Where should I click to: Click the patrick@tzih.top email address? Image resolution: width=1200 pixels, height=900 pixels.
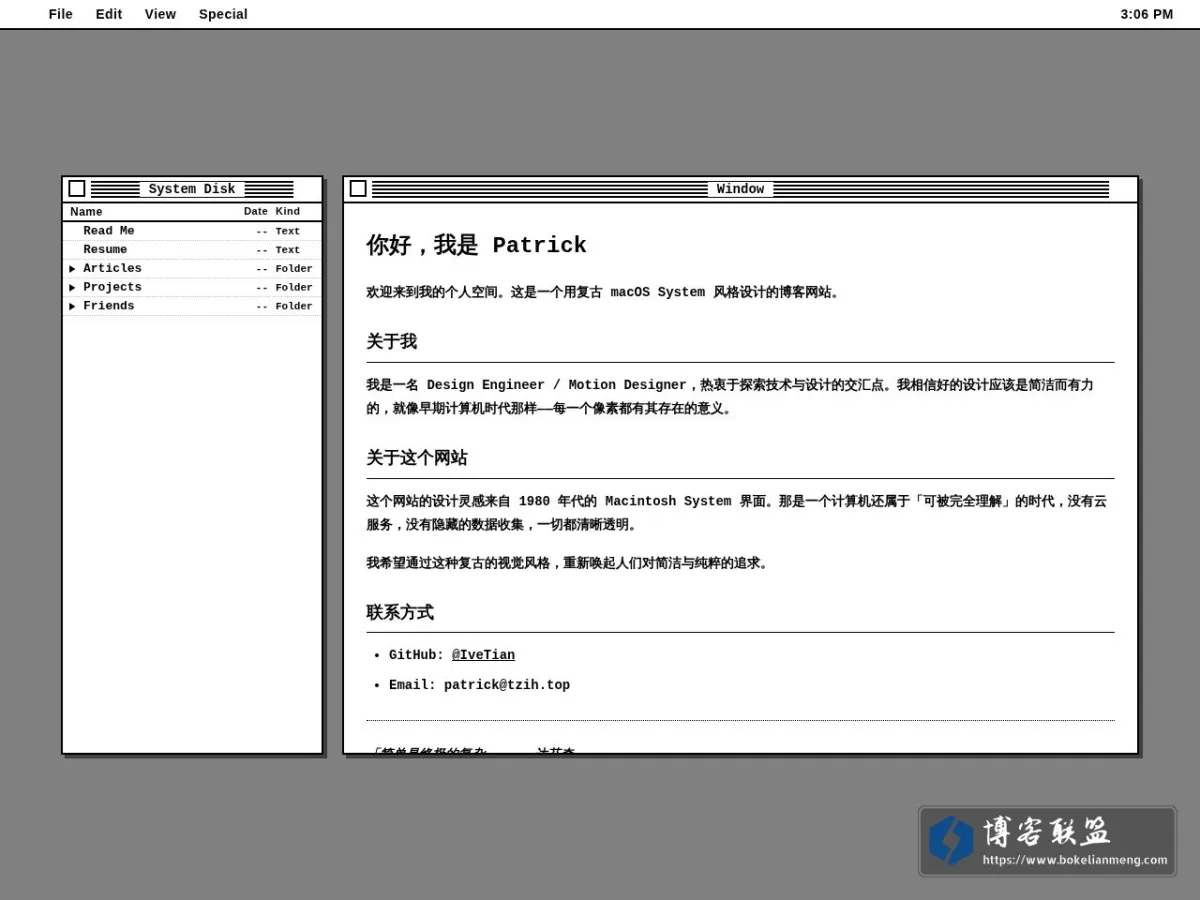pos(507,685)
